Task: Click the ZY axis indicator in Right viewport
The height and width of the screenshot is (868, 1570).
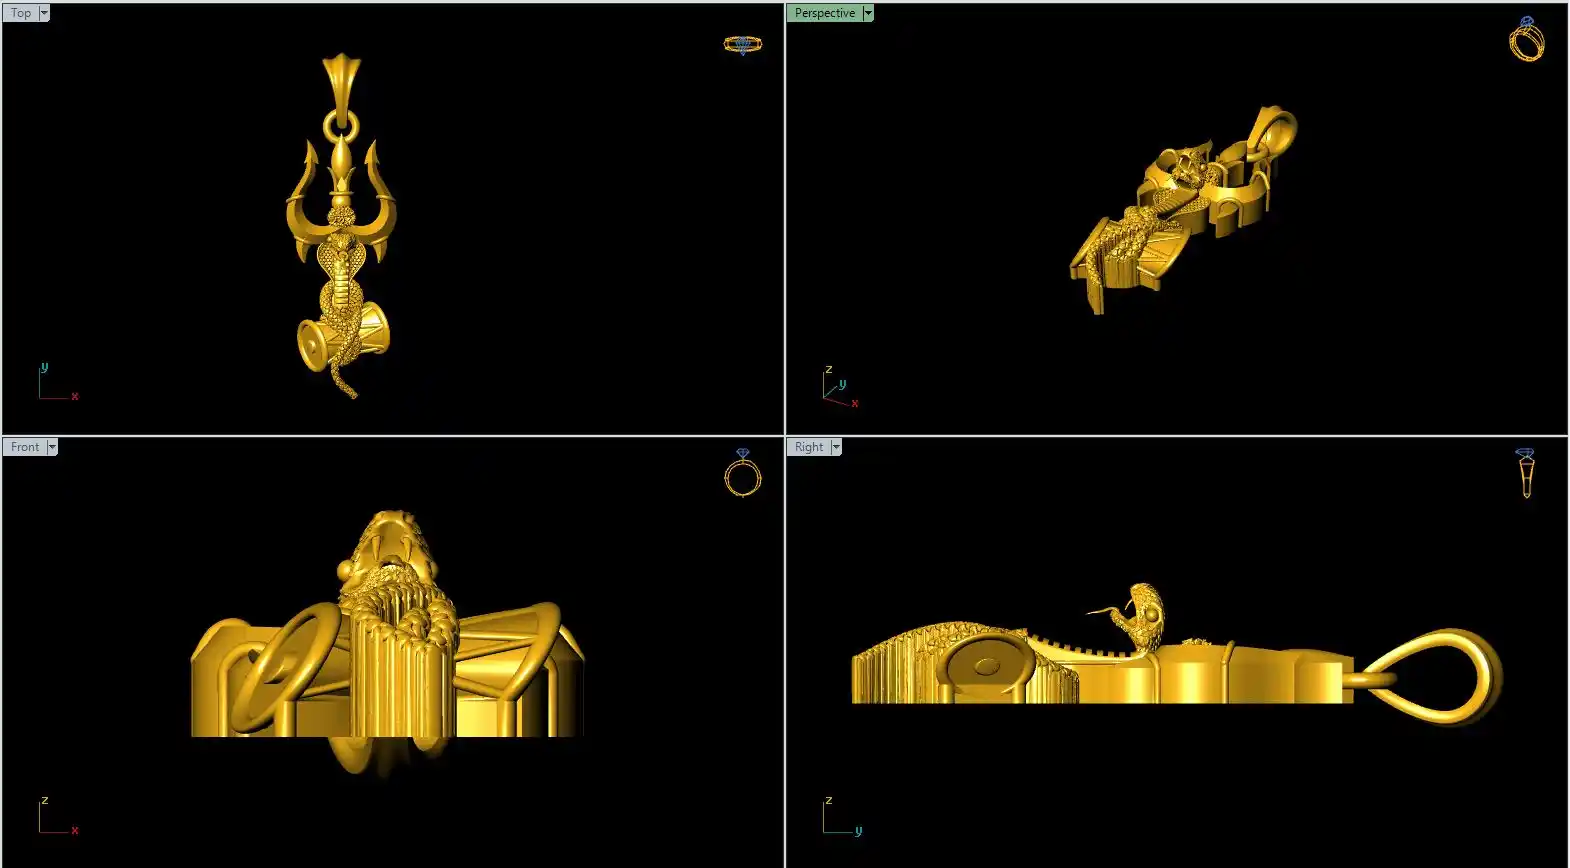Action: (x=841, y=817)
